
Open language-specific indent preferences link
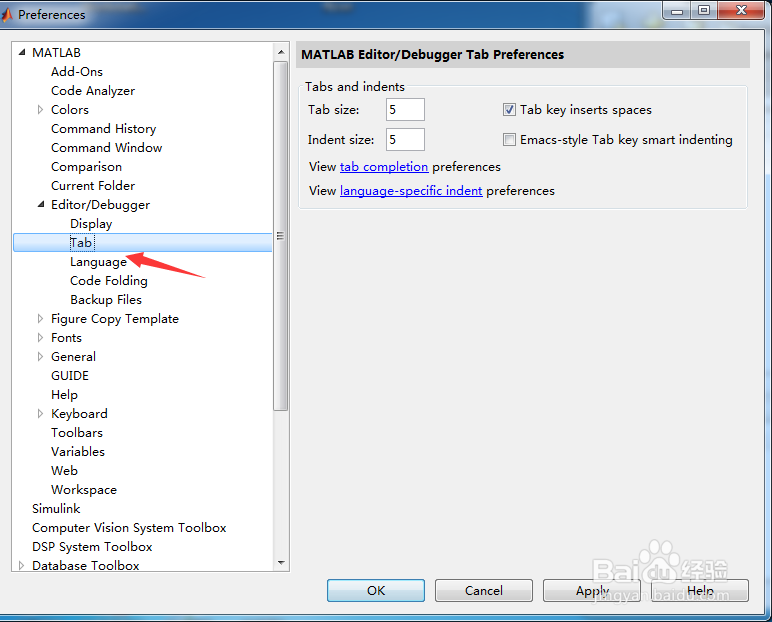pos(411,191)
